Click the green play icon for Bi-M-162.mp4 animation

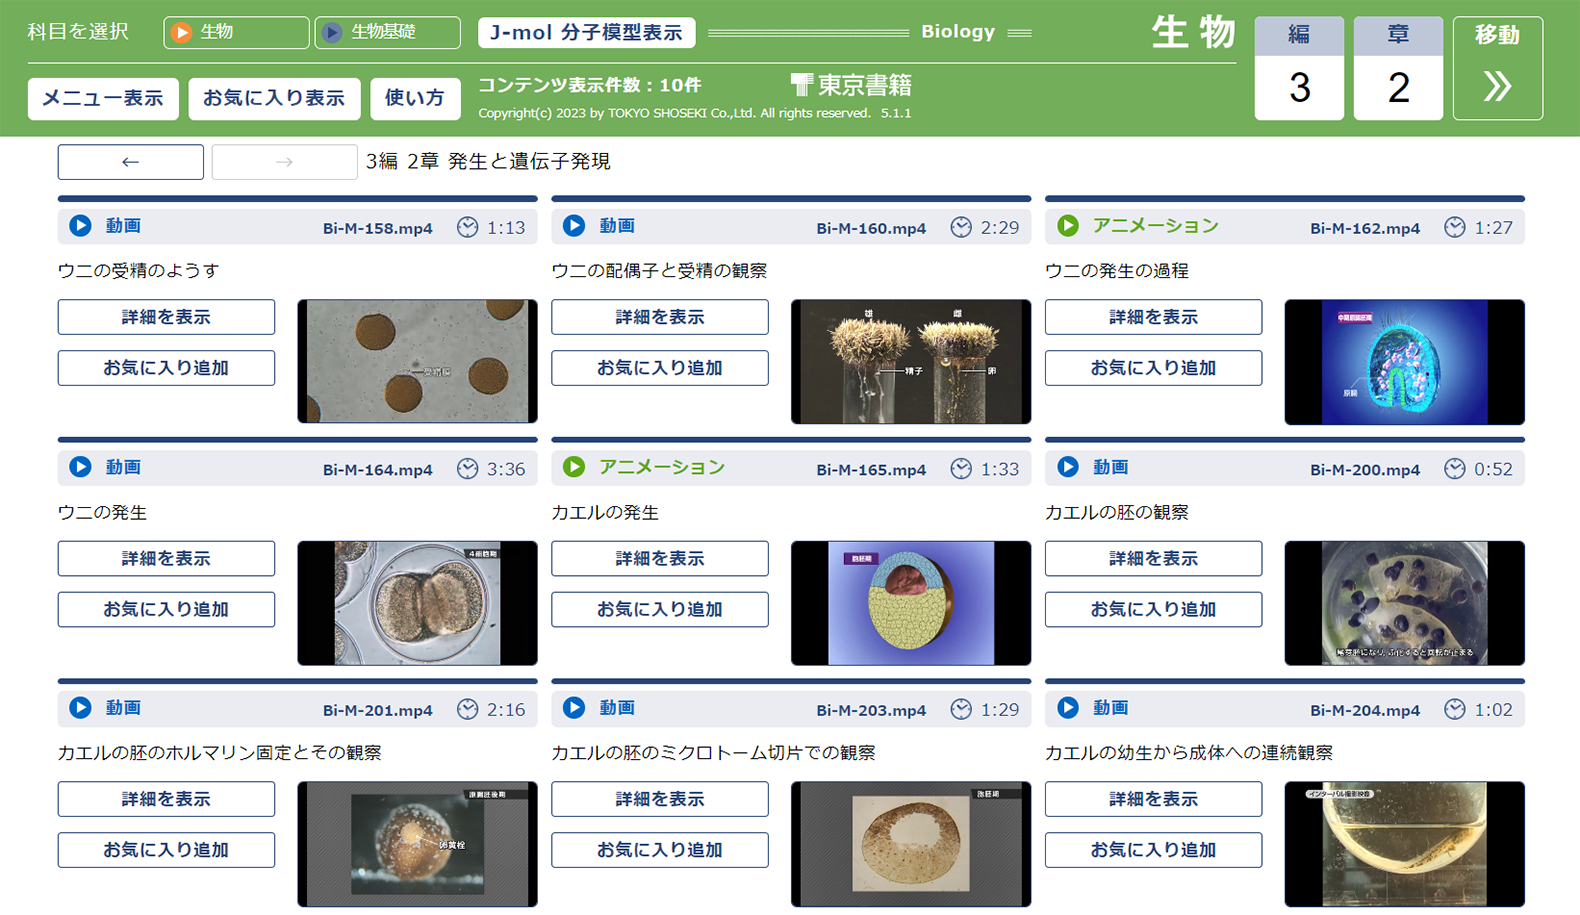(x=1068, y=226)
